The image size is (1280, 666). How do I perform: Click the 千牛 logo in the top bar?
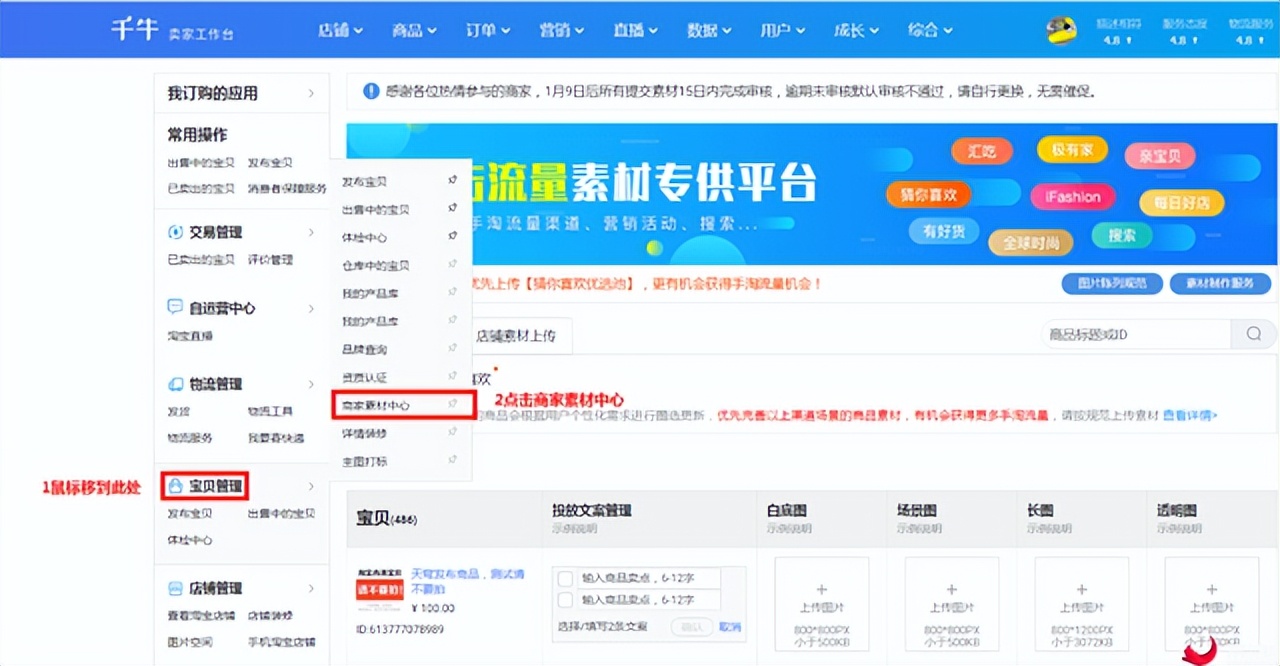135,29
